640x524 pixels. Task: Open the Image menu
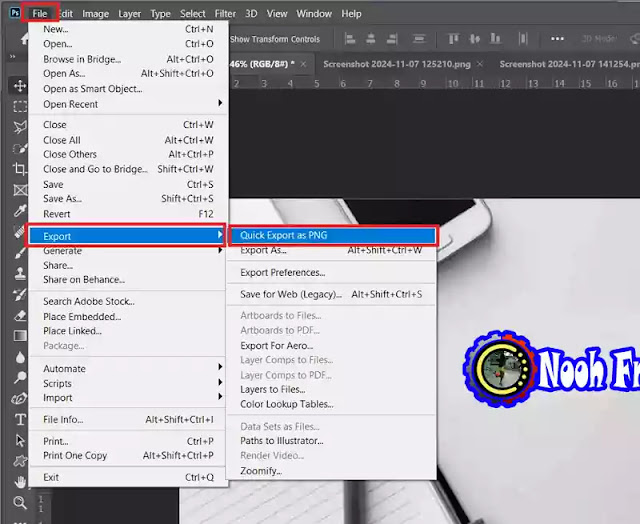coord(96,13)
